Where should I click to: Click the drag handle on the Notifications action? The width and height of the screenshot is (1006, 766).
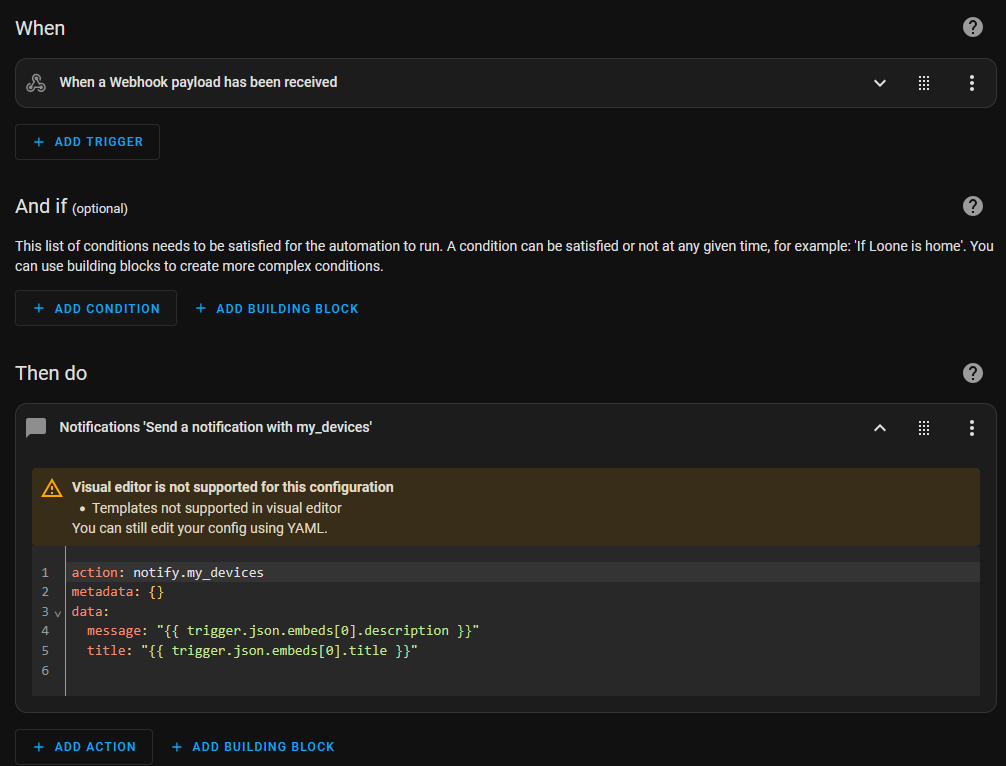pyautogui.click(x=924, y=428)
